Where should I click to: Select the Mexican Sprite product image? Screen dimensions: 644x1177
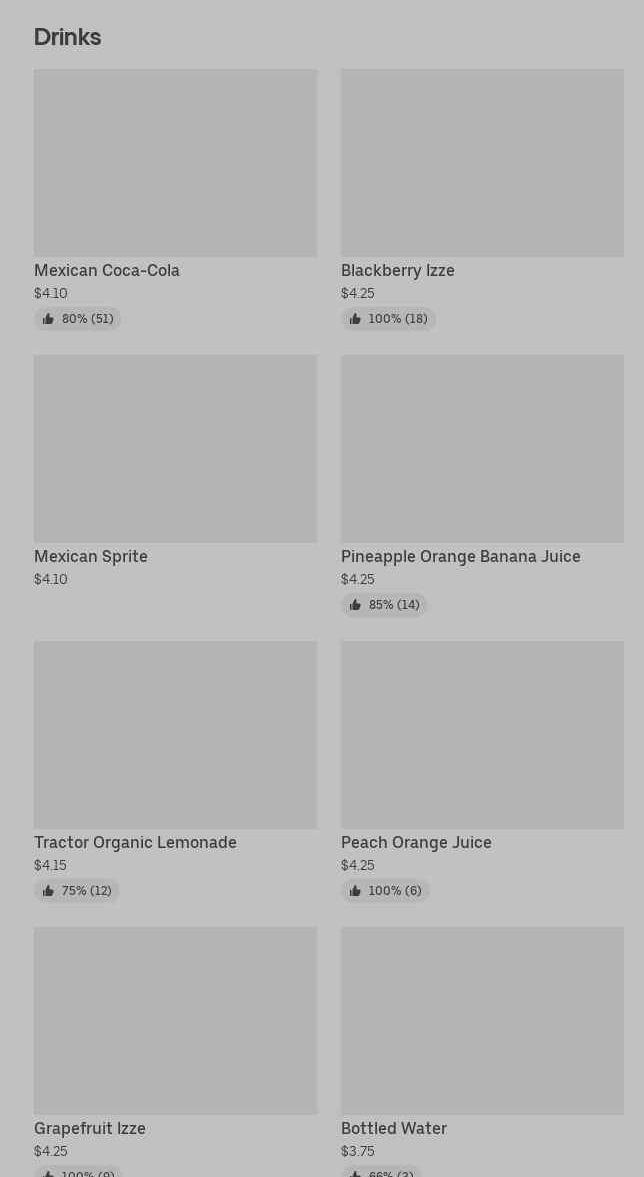tap(175, 449)
